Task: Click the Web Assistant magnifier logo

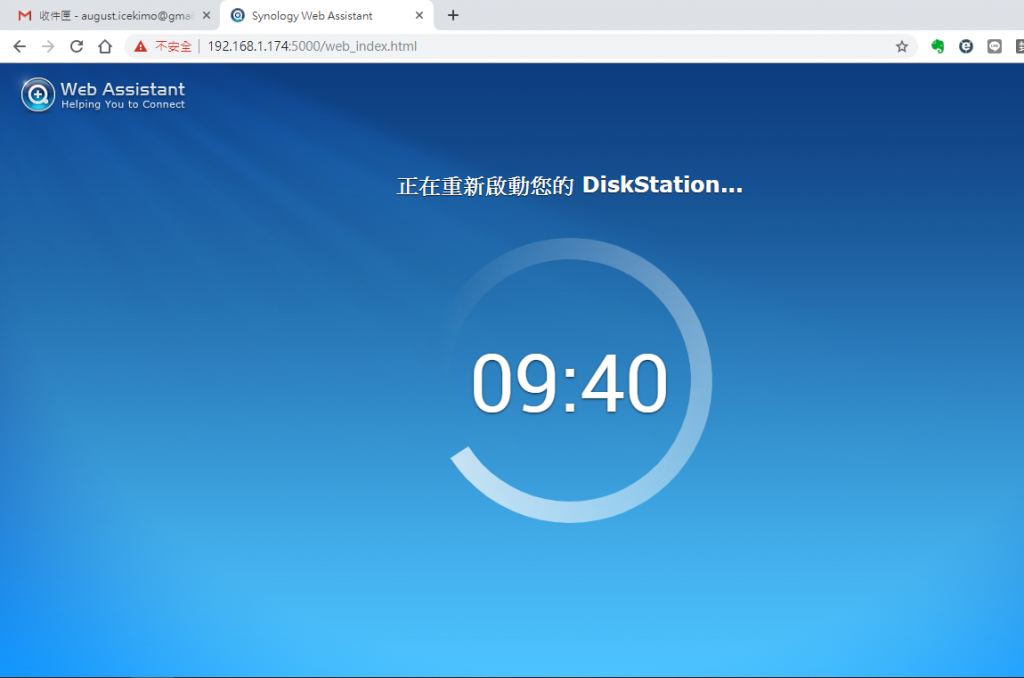Action: tap(38, 95)
